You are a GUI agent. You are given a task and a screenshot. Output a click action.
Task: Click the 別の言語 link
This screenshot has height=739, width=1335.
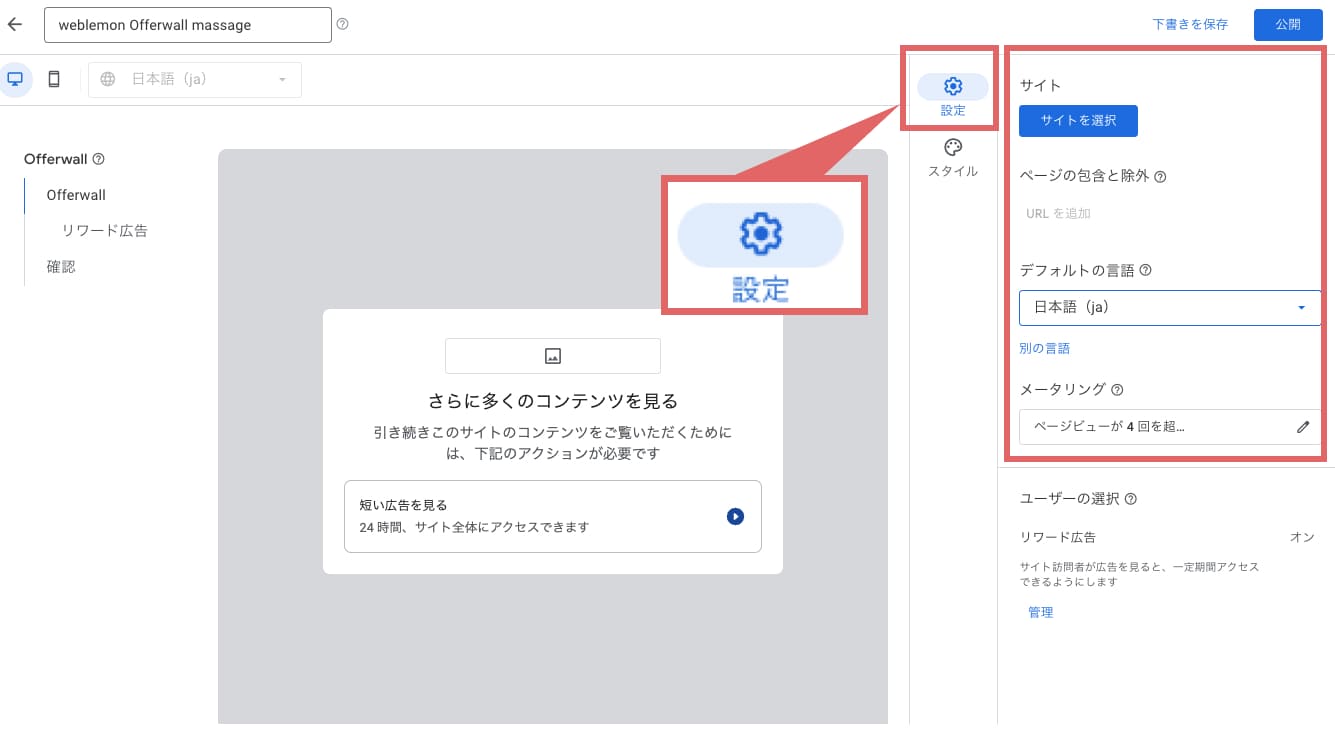(x=1043, y=348)
